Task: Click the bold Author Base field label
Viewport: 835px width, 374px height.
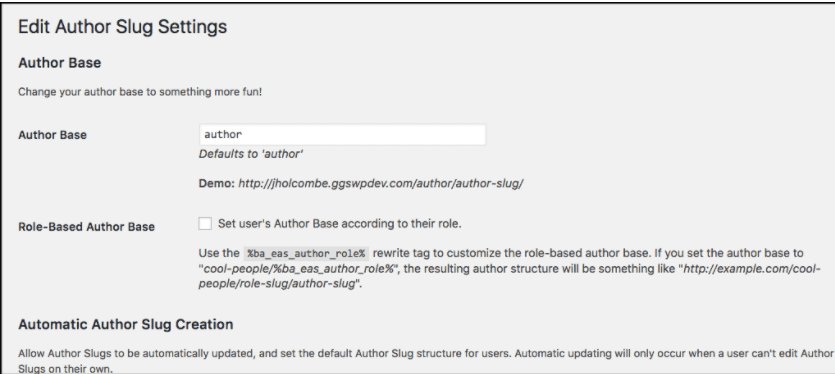Action: pos(52,135)
